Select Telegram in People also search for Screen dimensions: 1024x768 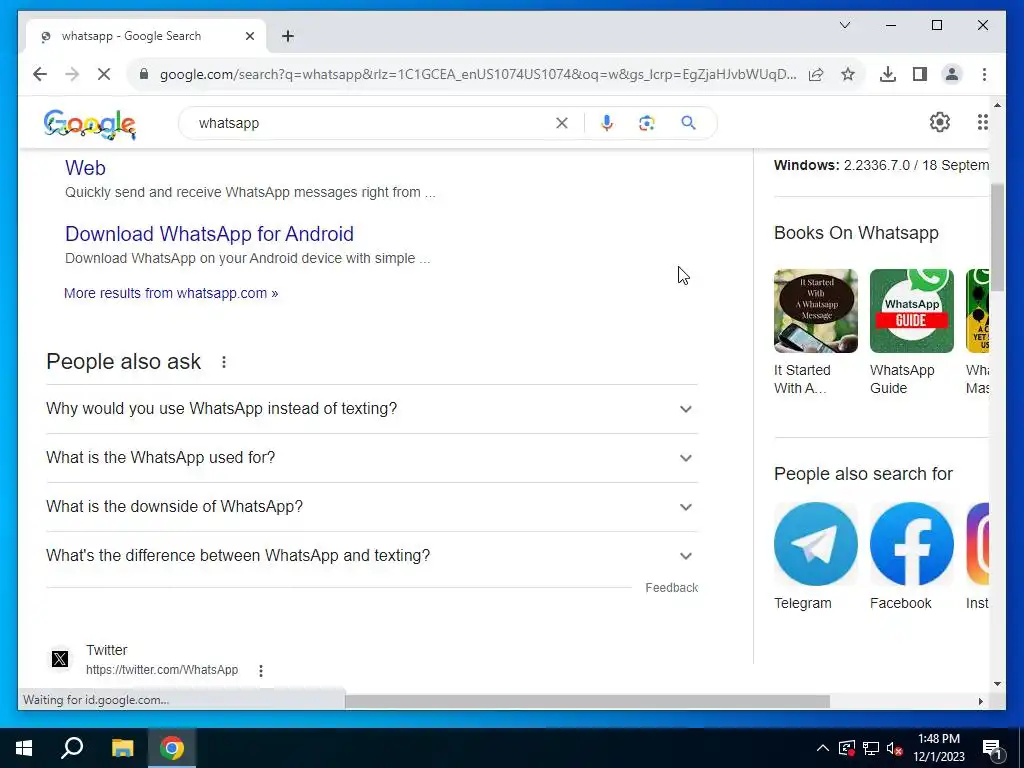816,544
